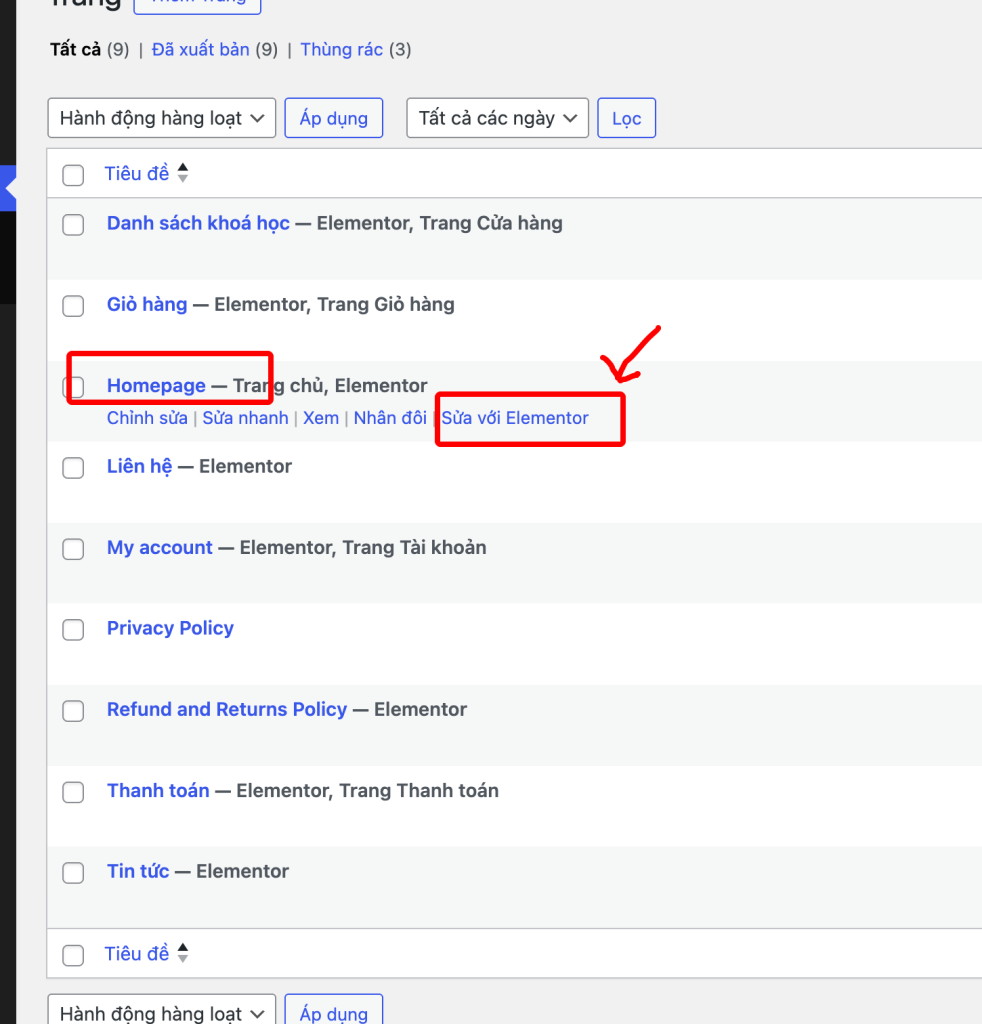
Task: Select the Privacy Policy row checkbox
Action: tap(73, 629)
